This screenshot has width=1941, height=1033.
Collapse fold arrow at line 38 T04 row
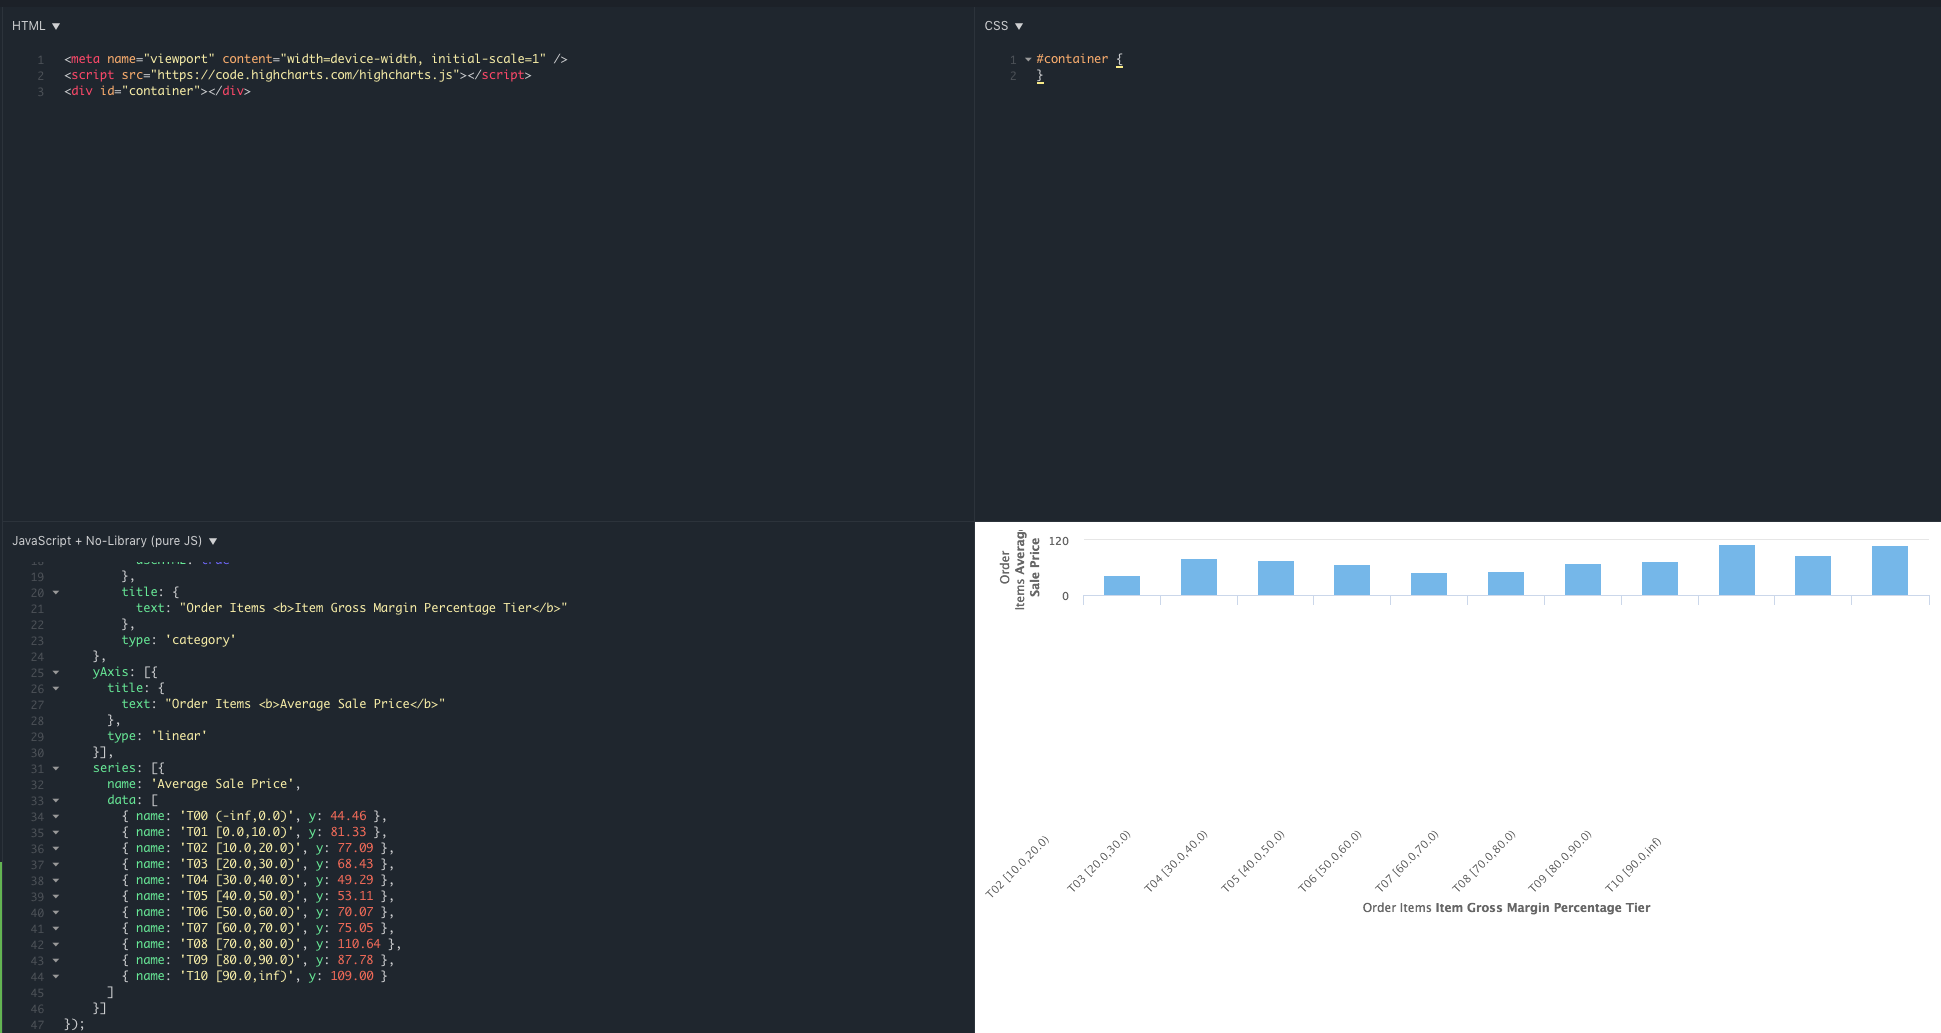[x=56, y=881]
